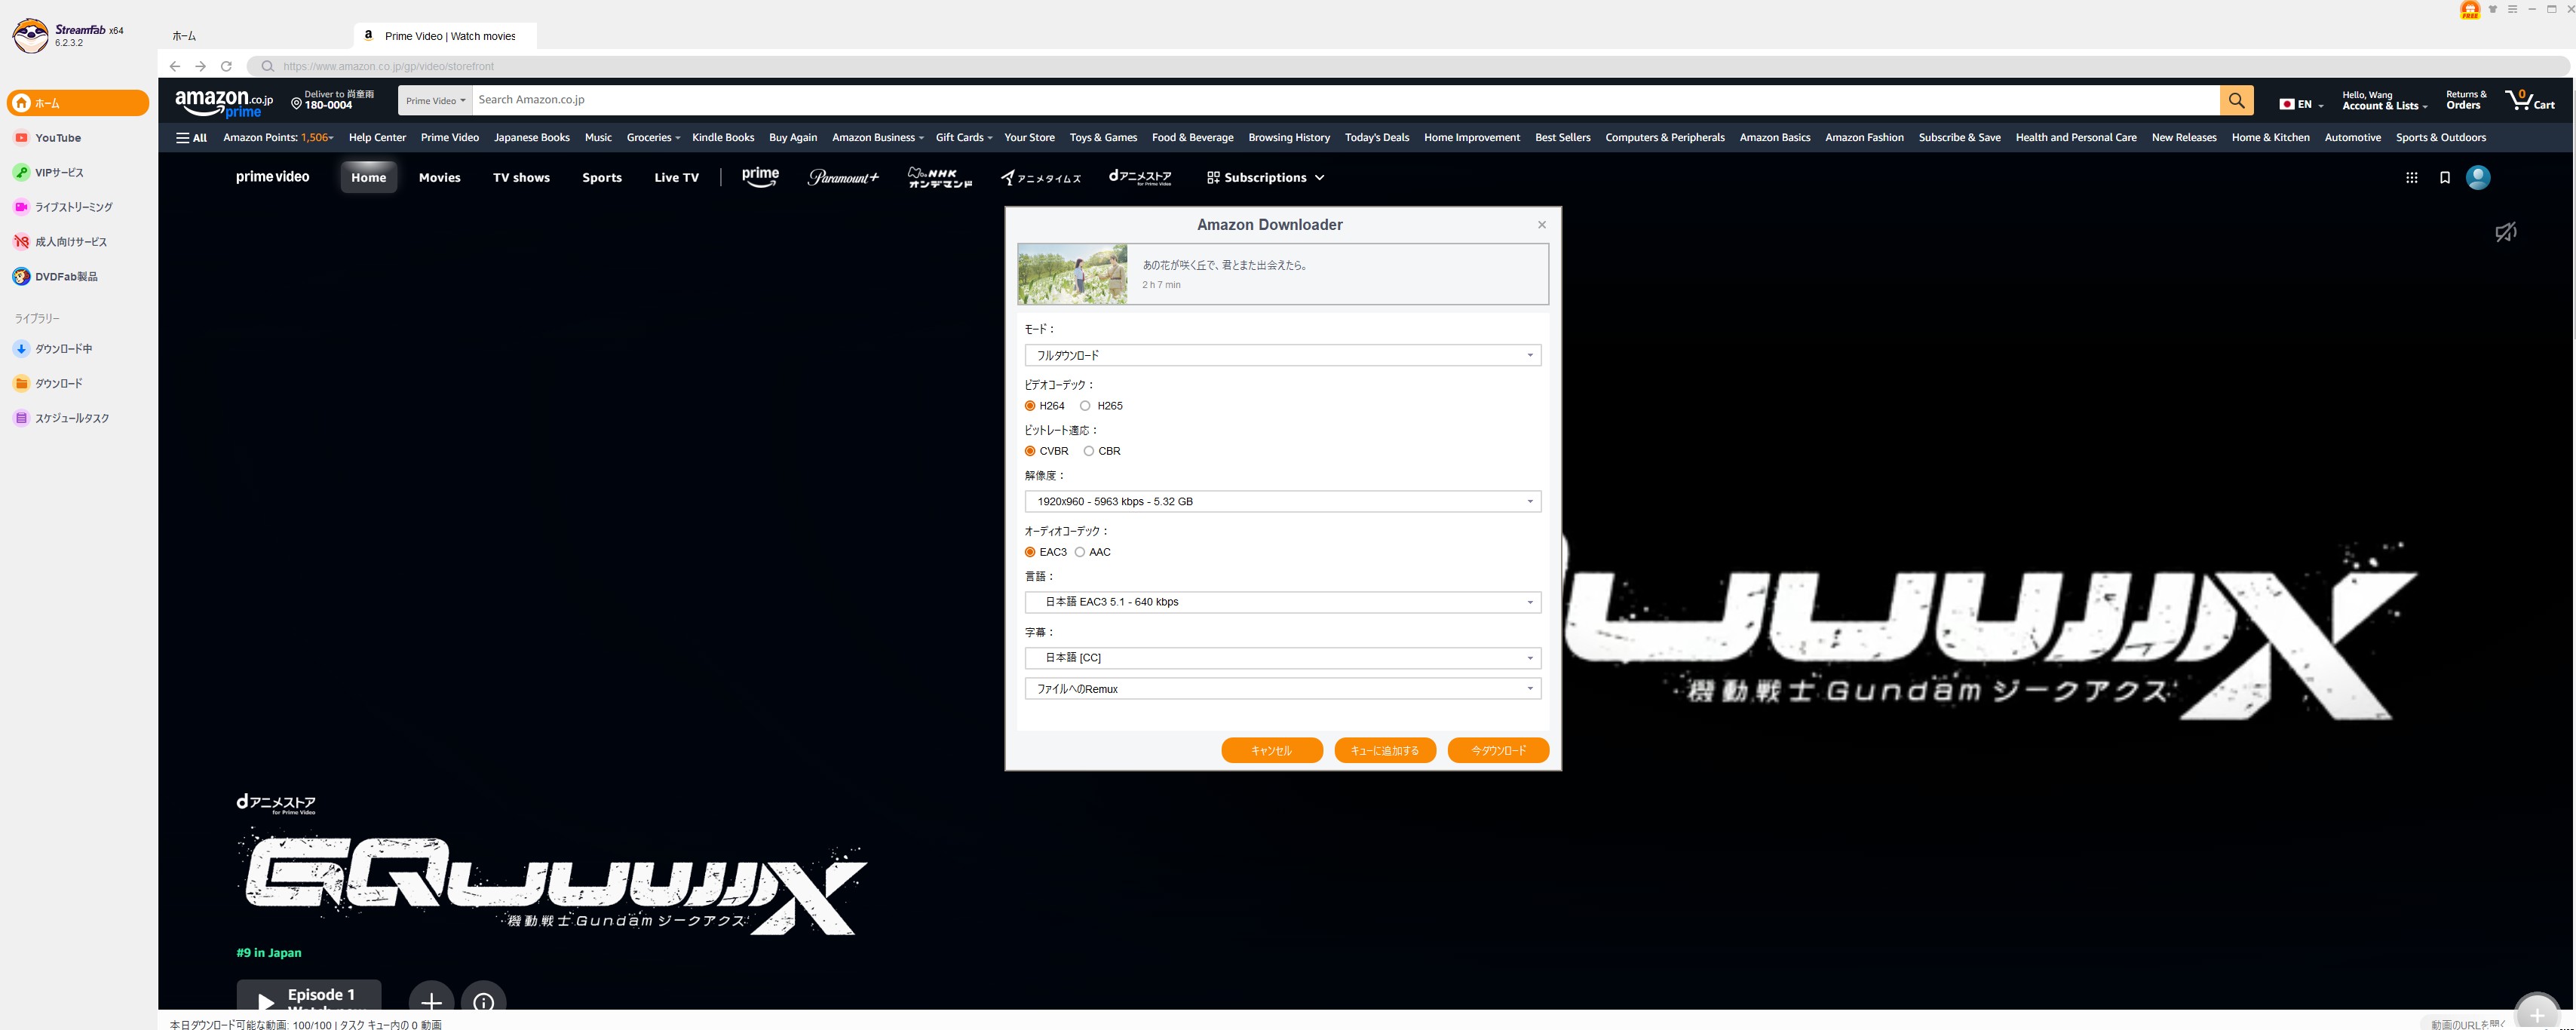Open the EN language selector
The image size is (2576, 1030).
click(x=2301, y=104)
